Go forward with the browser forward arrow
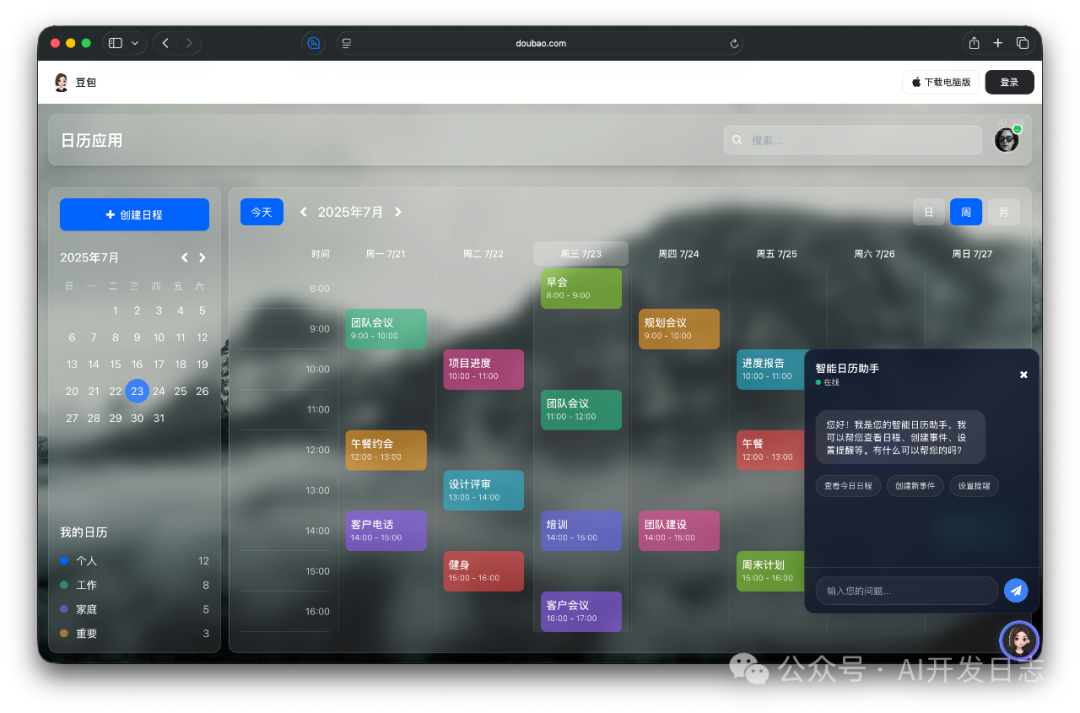1080x713 pixels. tap(189, 43)
